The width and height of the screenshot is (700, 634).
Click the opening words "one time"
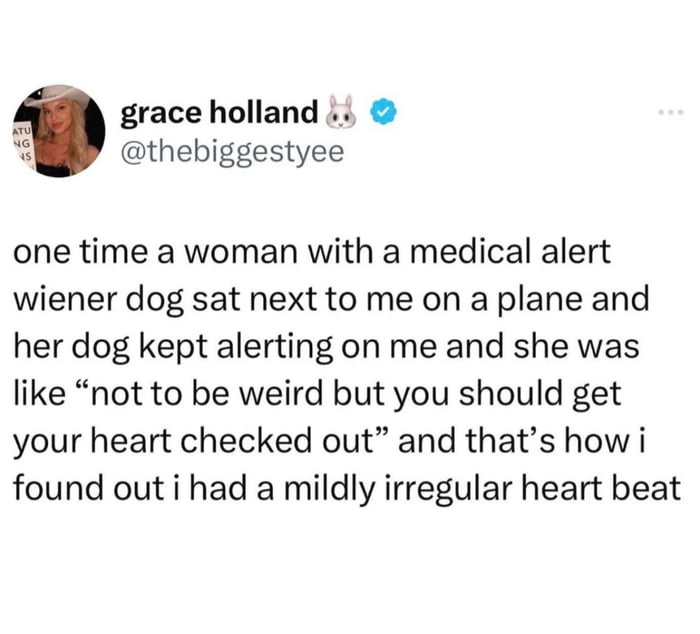(74, 250)
